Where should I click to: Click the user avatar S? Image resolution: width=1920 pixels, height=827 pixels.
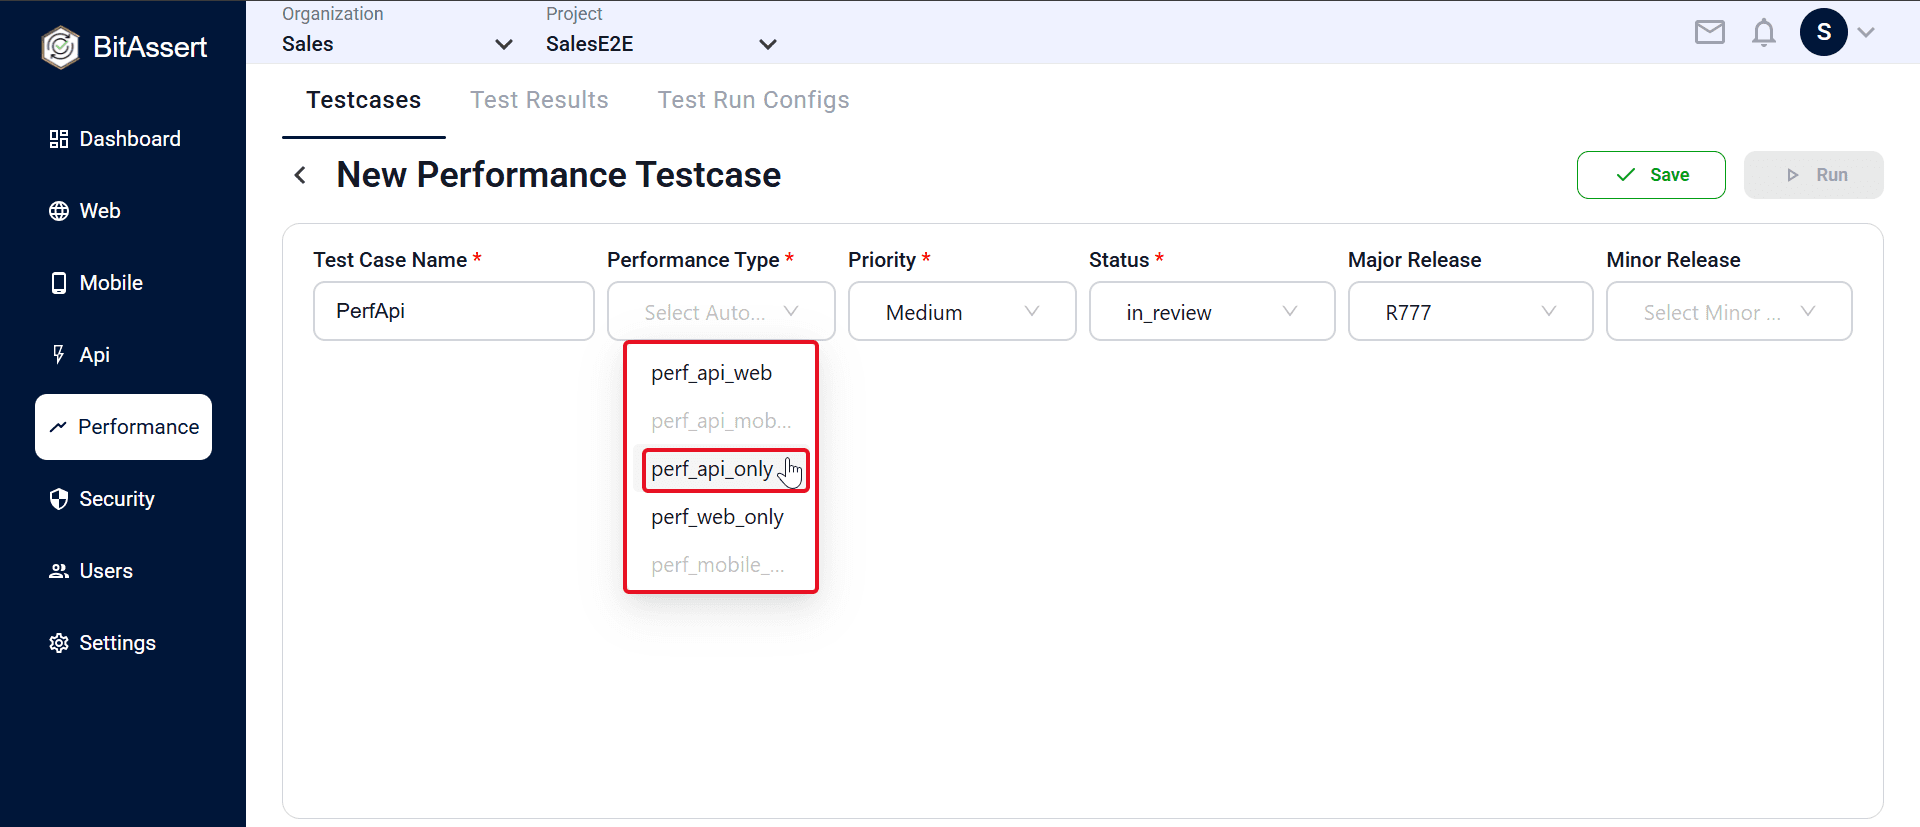pos(1824,32)
